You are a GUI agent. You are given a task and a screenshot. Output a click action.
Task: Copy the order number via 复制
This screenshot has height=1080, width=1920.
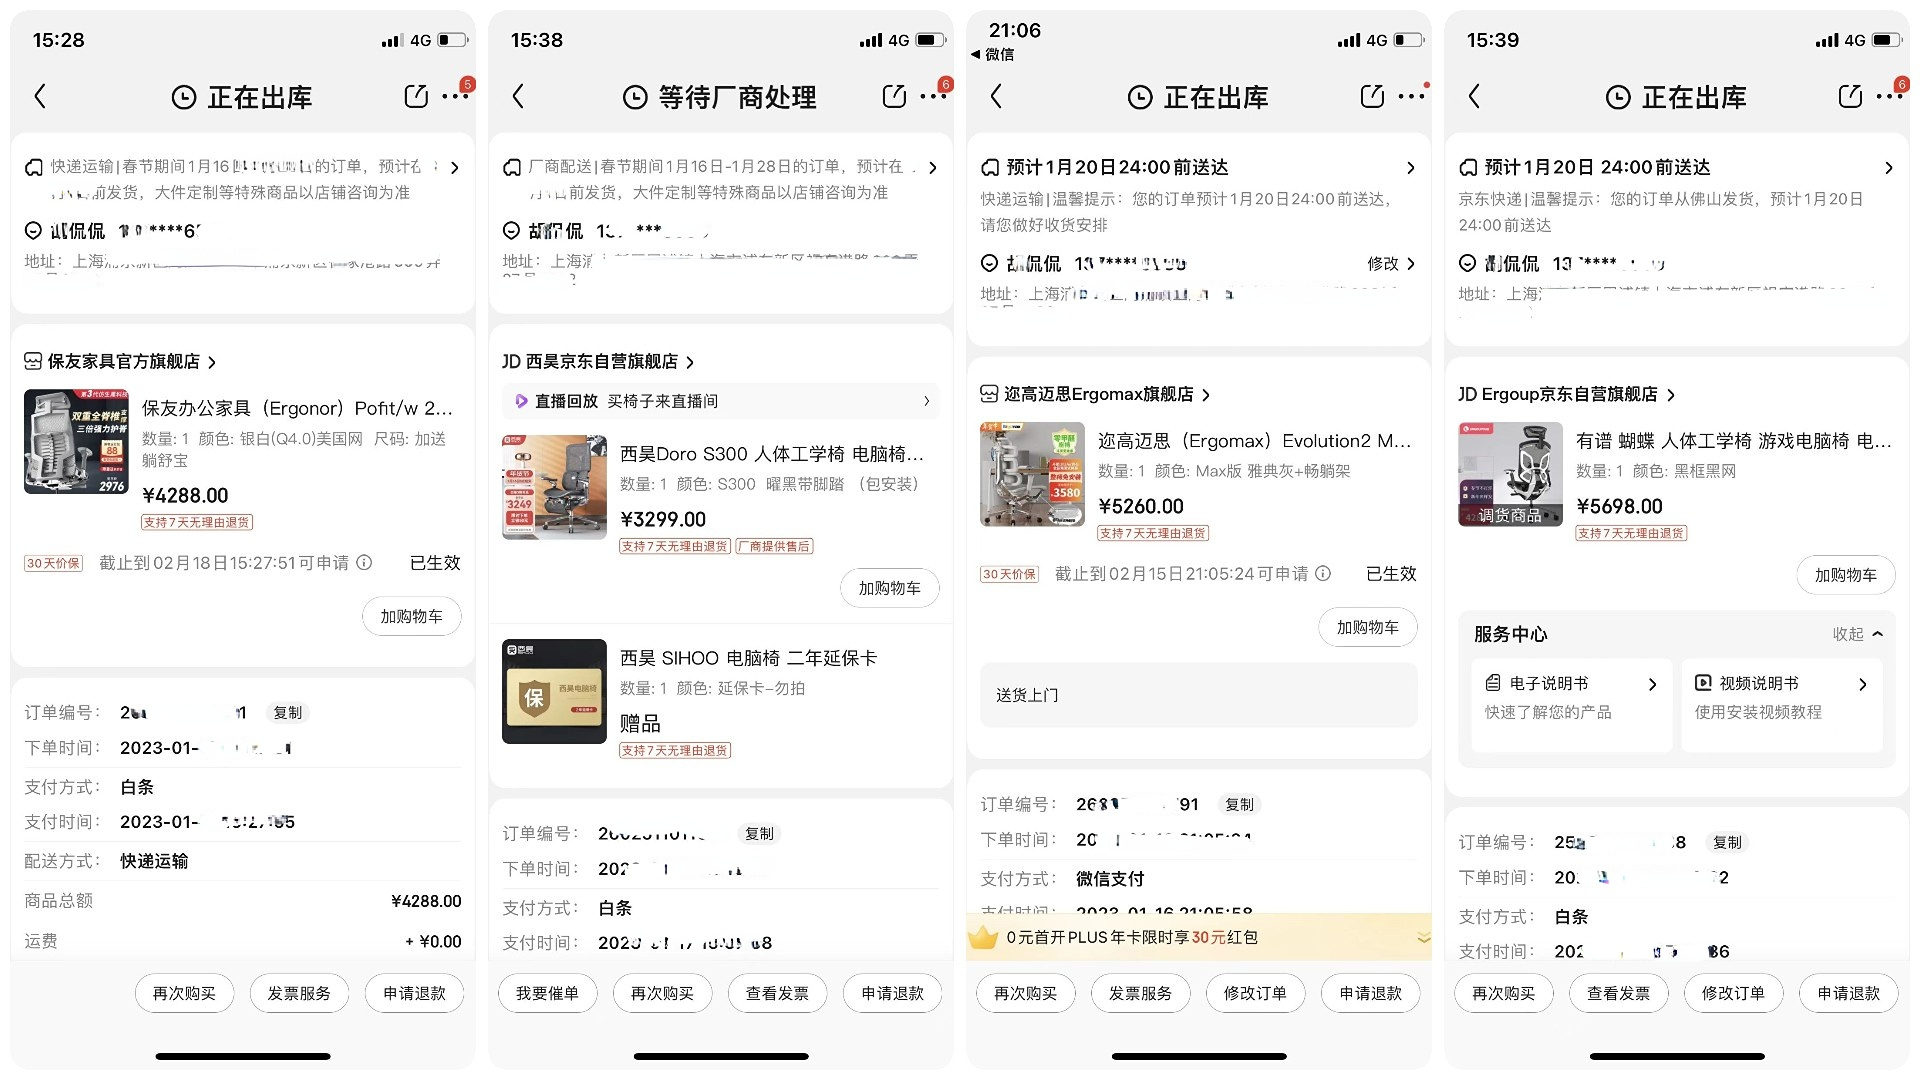(287, 712)
